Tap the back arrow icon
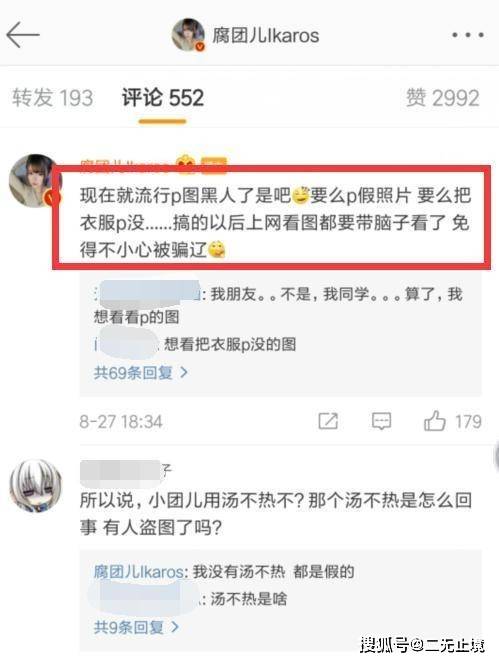The height and width of the screenshot is (662, 499). click(23, 35)
